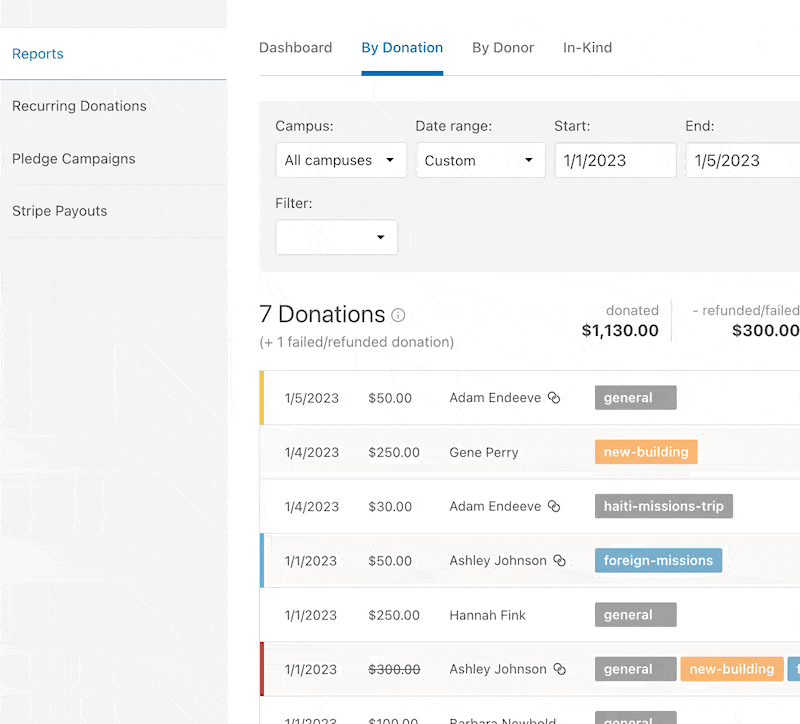800x724 pixels.
Task: Go to the In-Kind tab
Action: [587, 47]
